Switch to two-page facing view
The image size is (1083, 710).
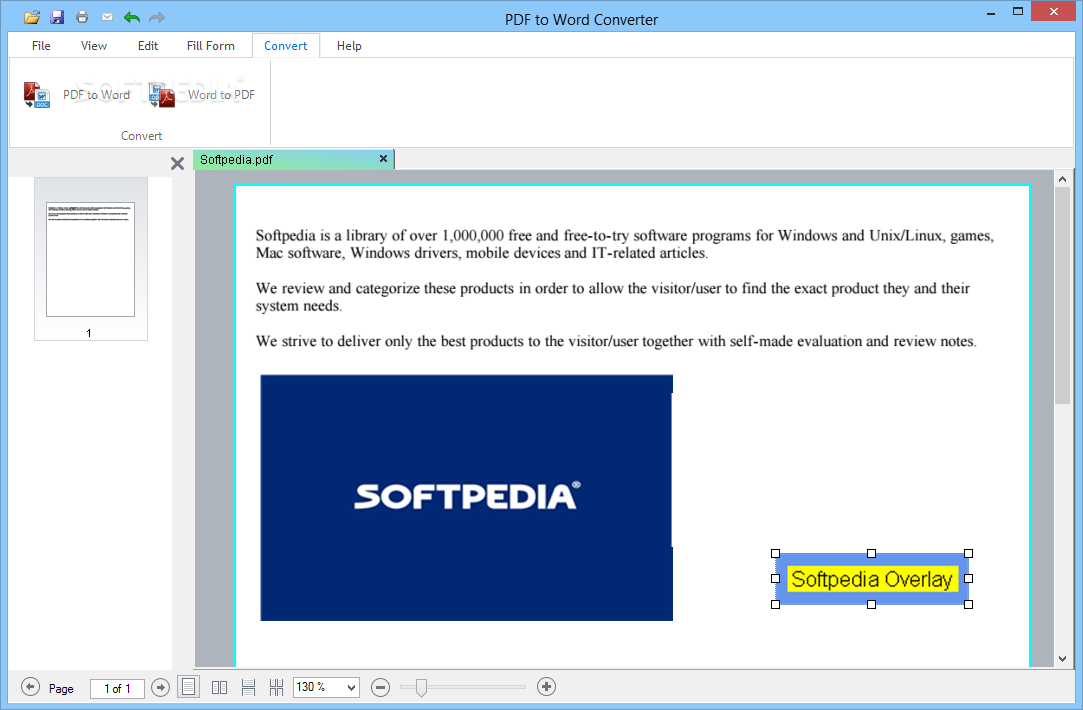tap(219, 687)
